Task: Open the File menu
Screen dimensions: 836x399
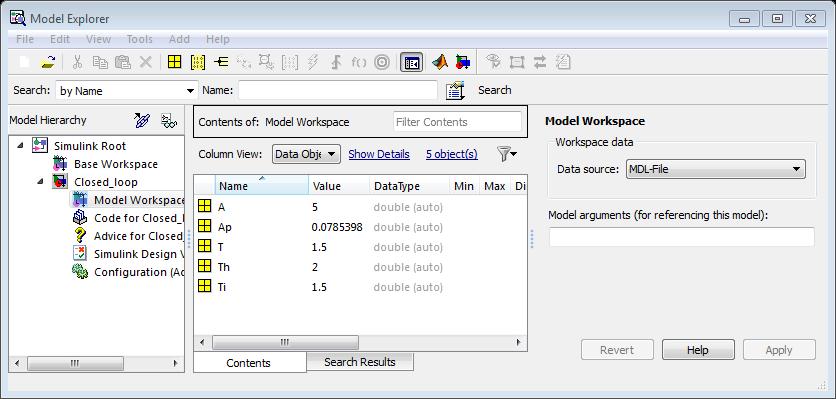Action: 25,39
